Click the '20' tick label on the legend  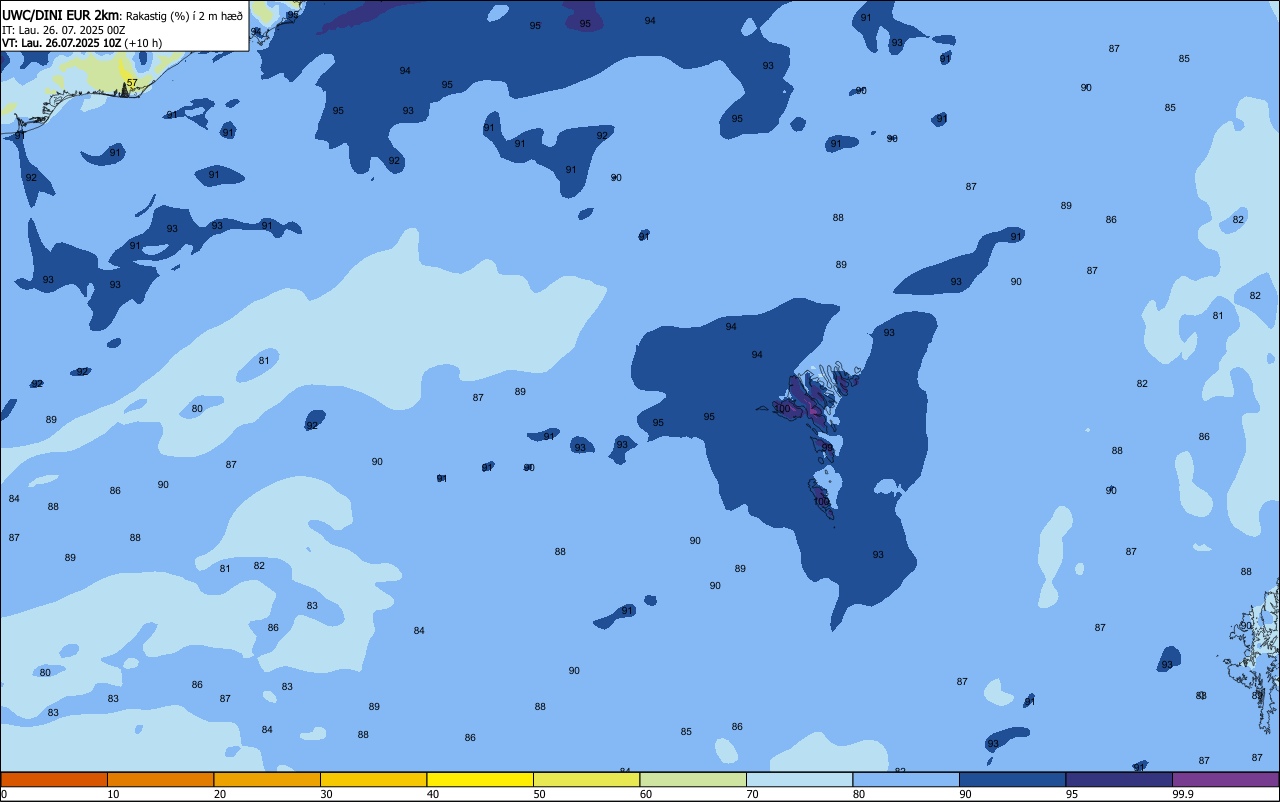pos(220,794)
